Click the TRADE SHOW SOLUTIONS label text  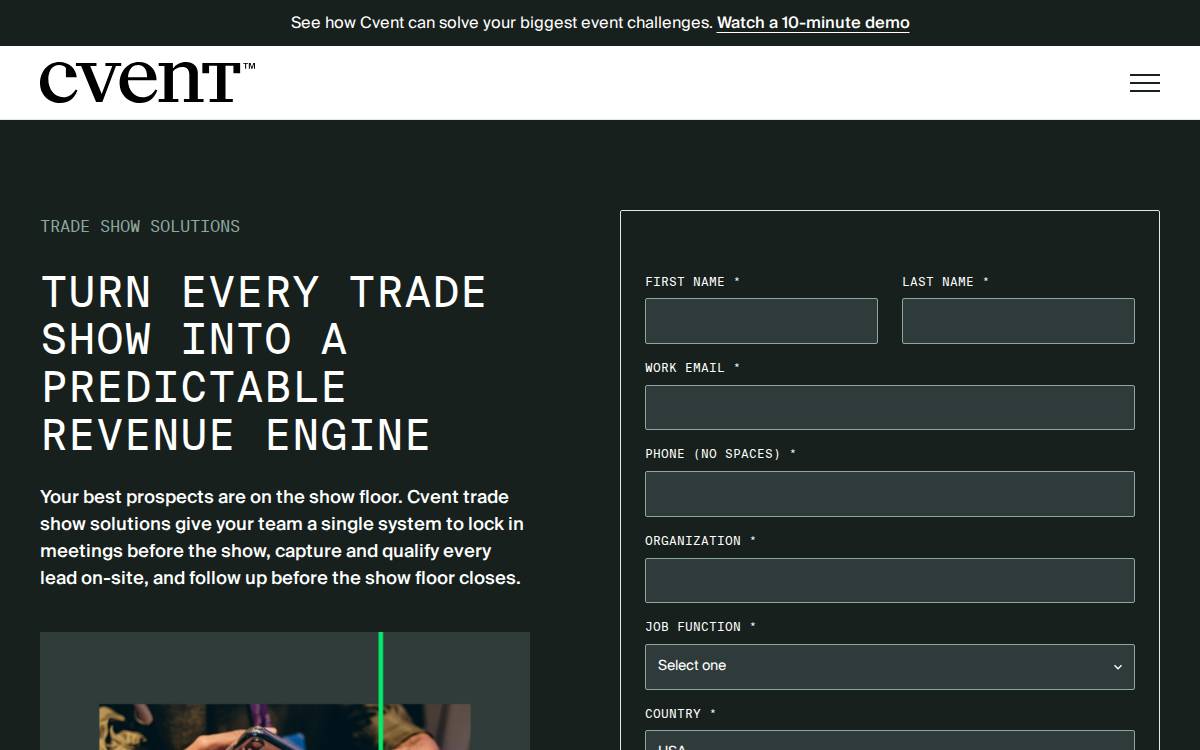tap(140, 226)
